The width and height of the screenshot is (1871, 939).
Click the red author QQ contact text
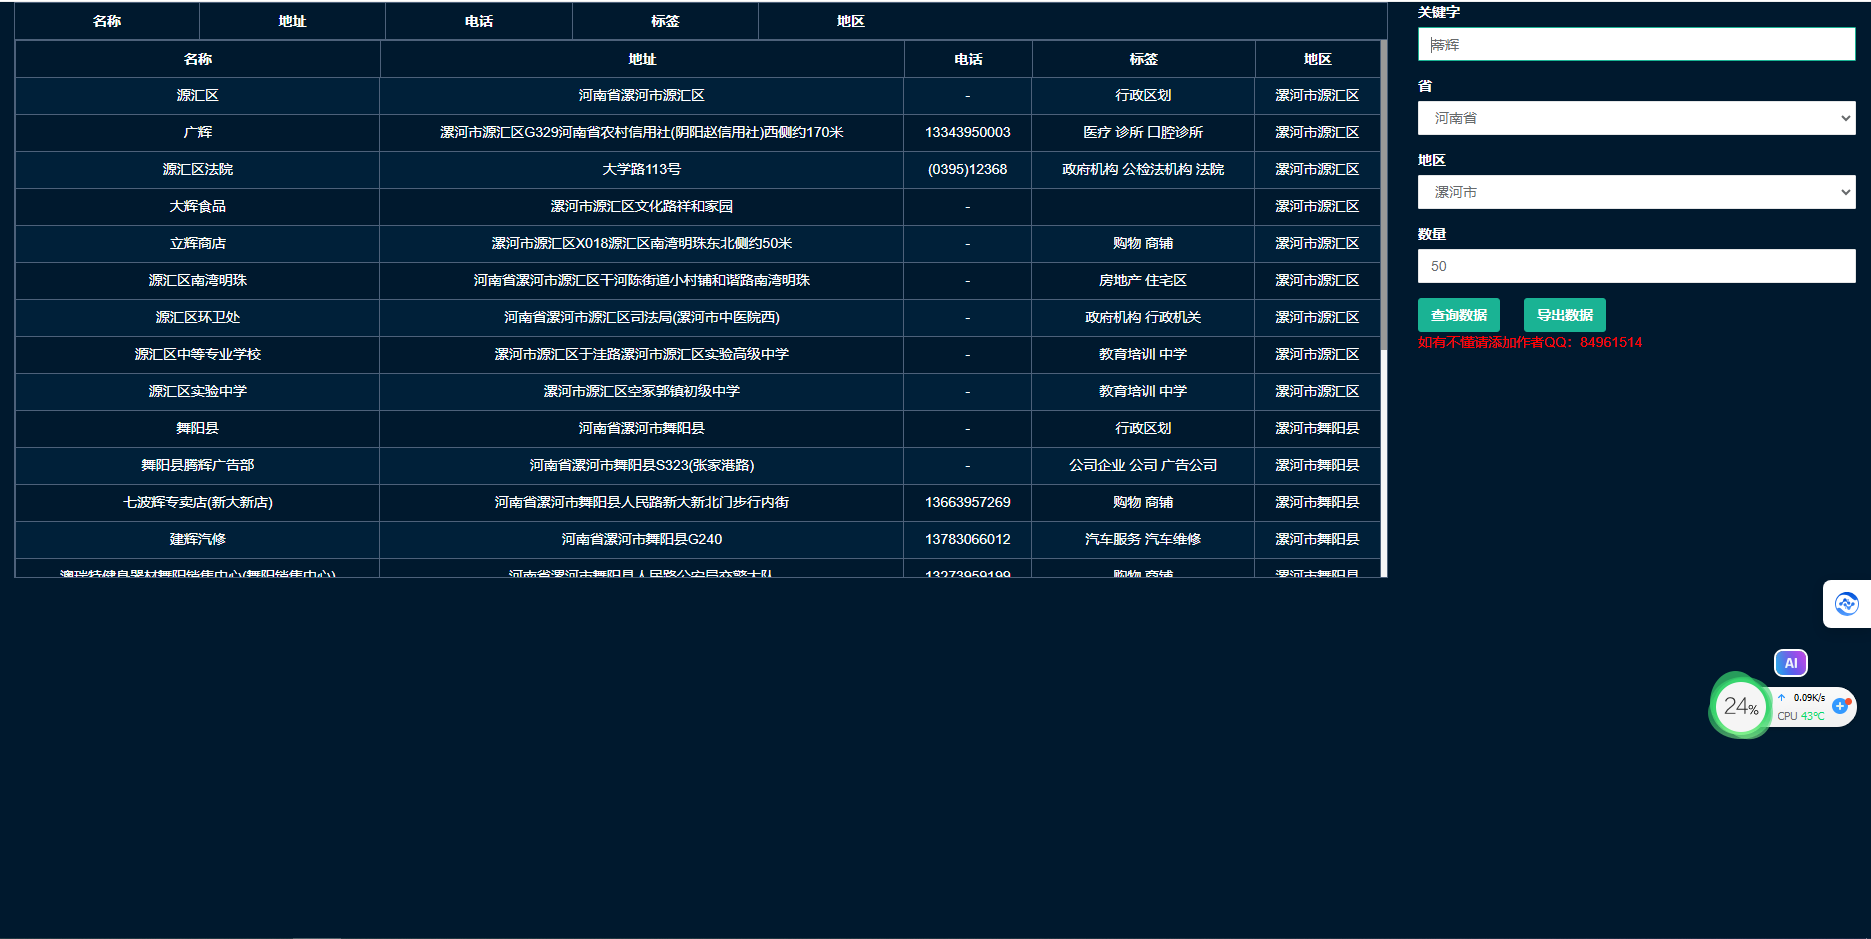[x=1529, y=342]
